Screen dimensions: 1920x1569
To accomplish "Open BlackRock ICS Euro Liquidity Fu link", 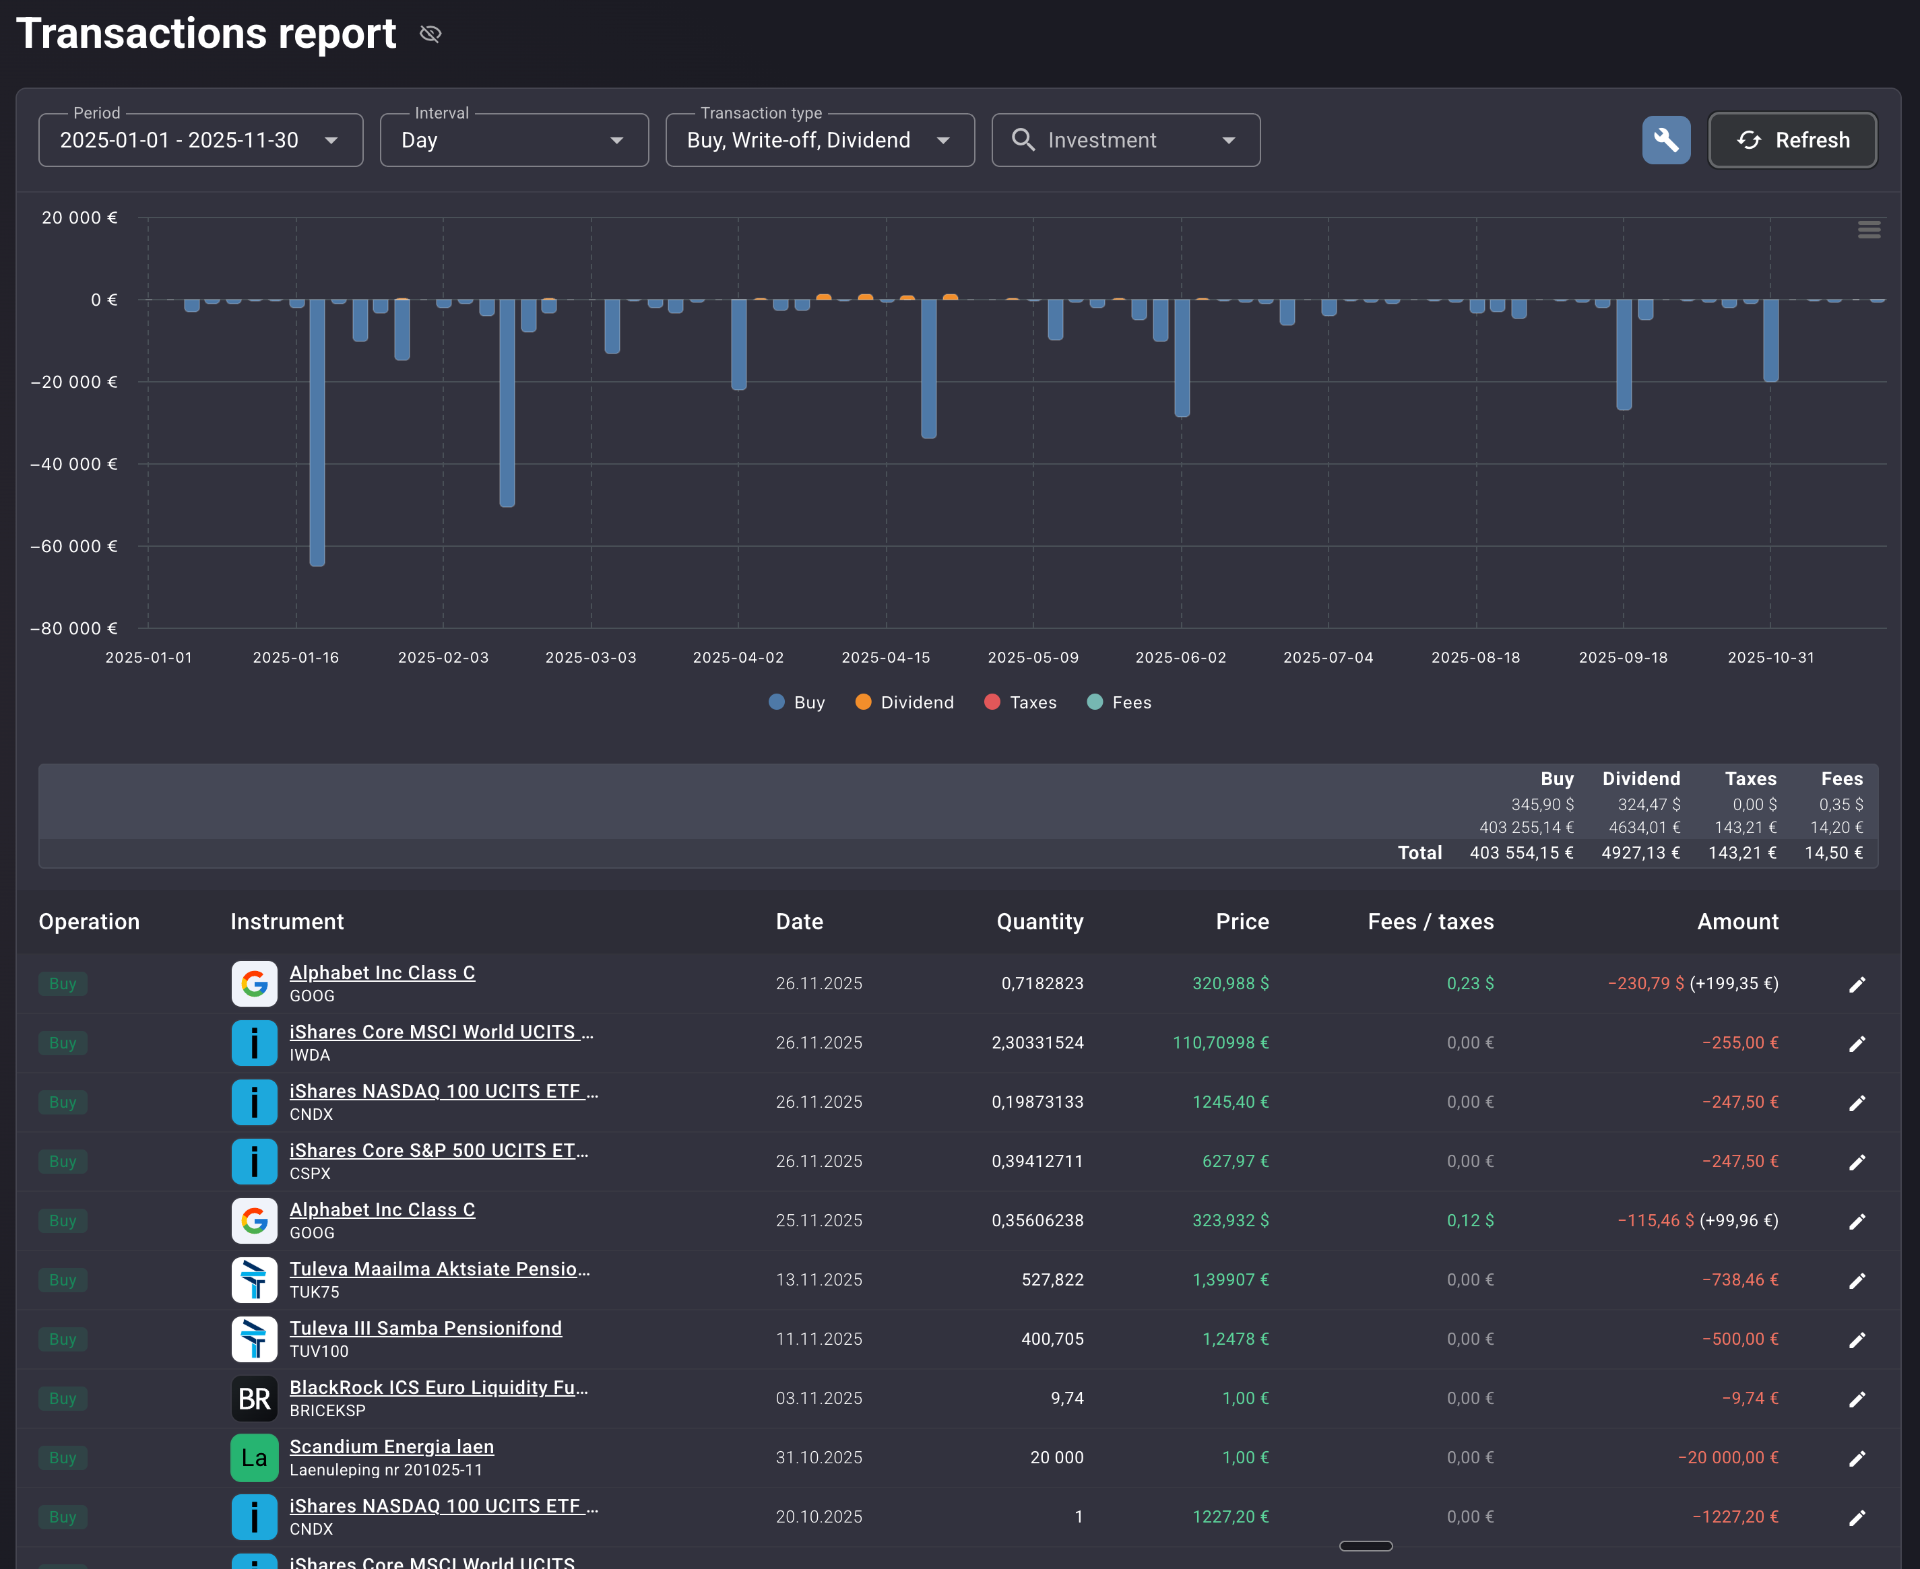I will (x=439, y=1387).
